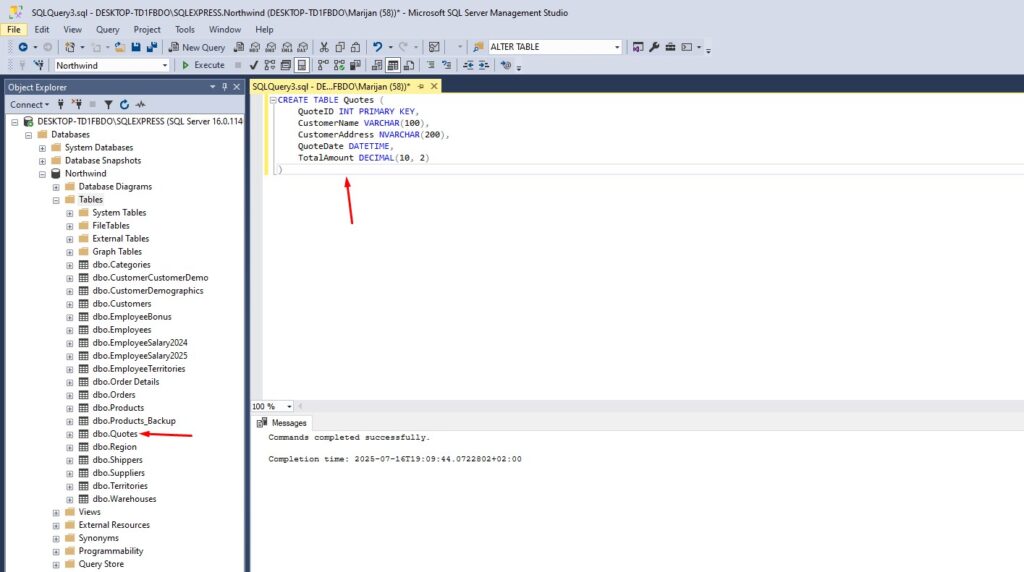Viewport: 1024px width, 572px height.
Task: Open the Toolbox icon in toolbar
Action: point(670,47)
